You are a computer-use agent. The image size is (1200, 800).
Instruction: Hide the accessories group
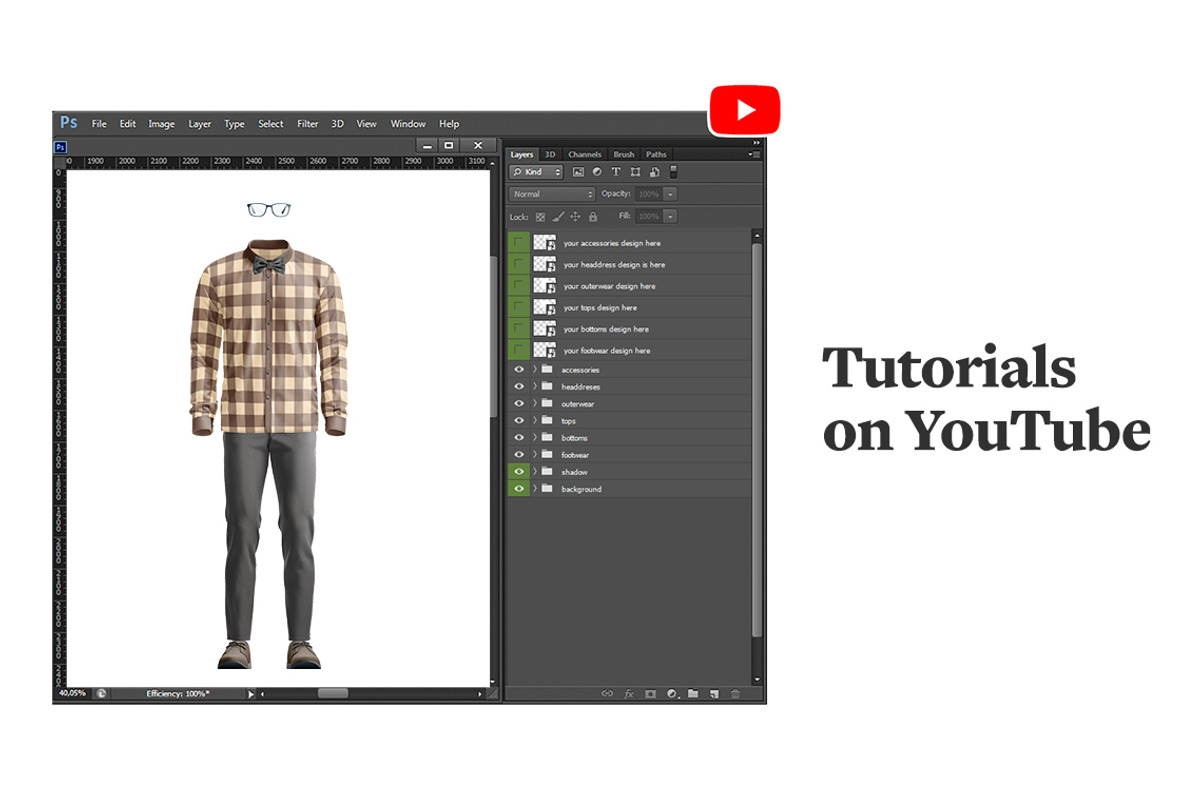(519, 369)
